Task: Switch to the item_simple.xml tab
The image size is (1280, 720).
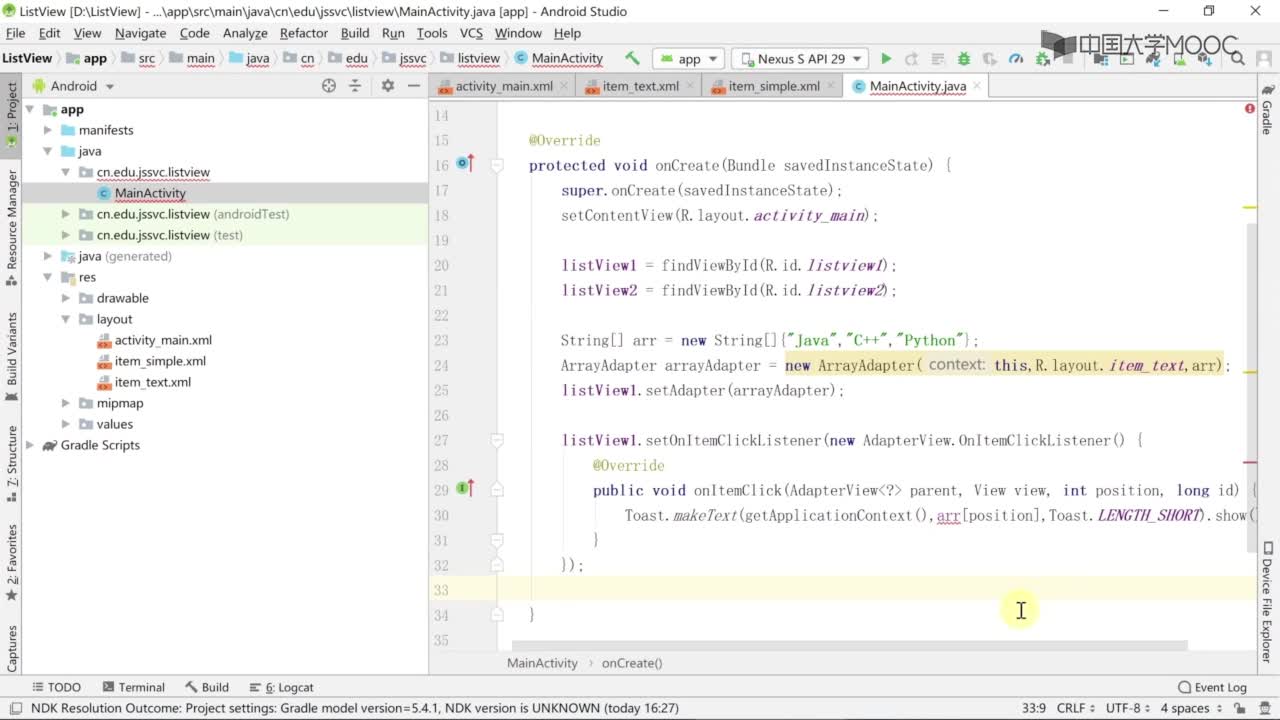Action: click(x=774, y=86)
